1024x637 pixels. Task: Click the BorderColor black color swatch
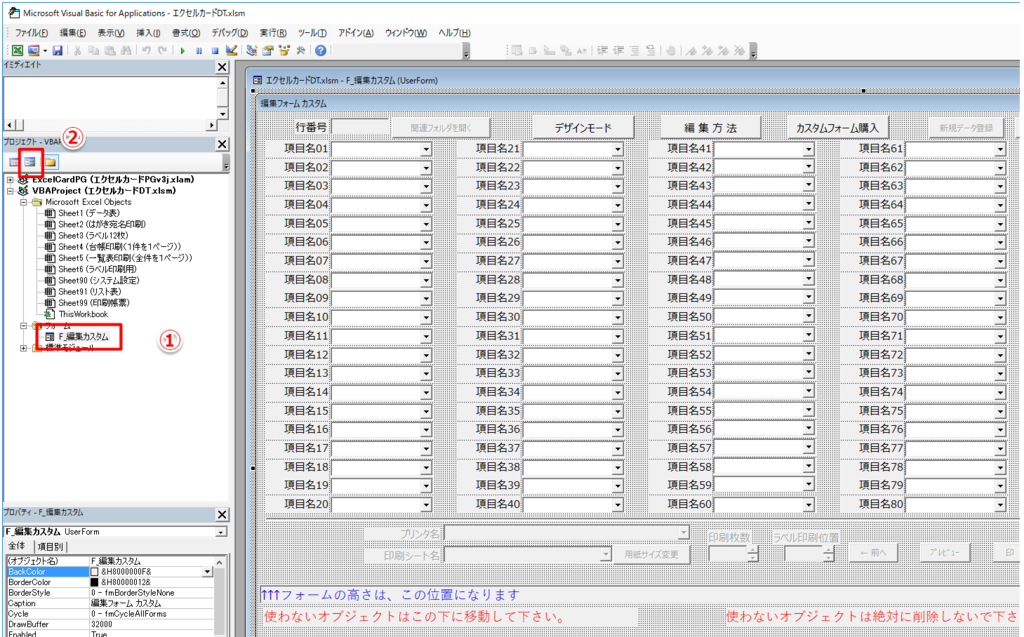(94, 582)
